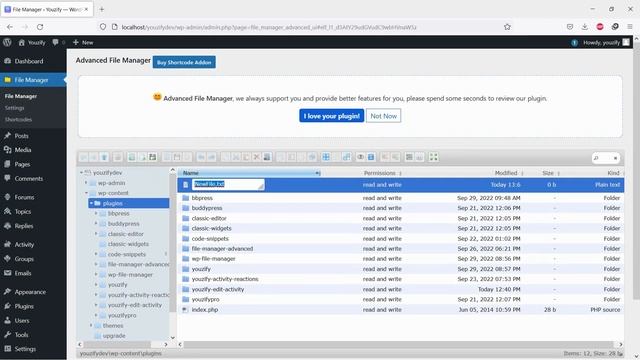Select the wp-file-manager folder in tree
The width and height of the screenshot is (640, 360).
point(130,275)
